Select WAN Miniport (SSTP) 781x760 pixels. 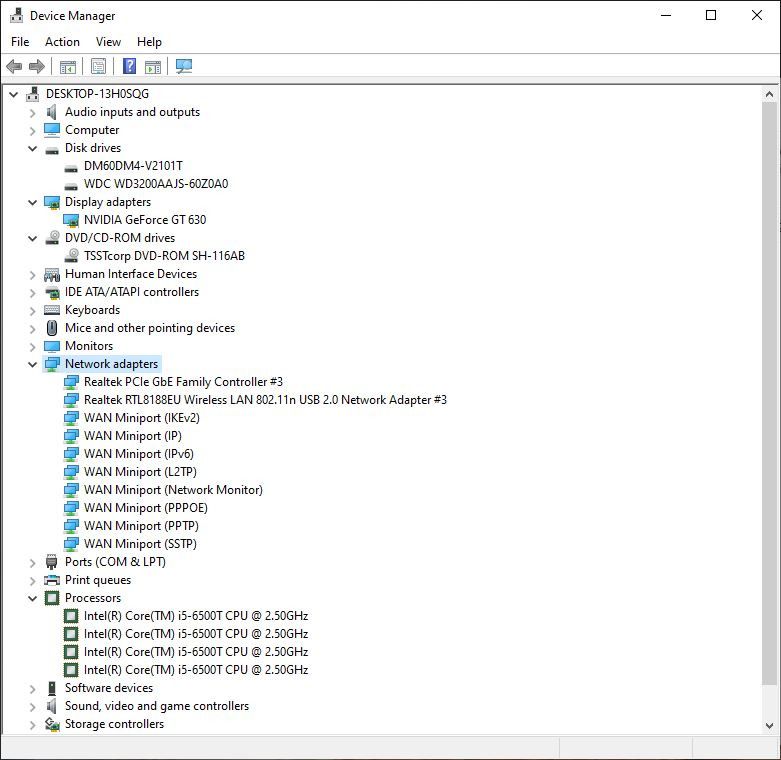click(x=140, y=544)
